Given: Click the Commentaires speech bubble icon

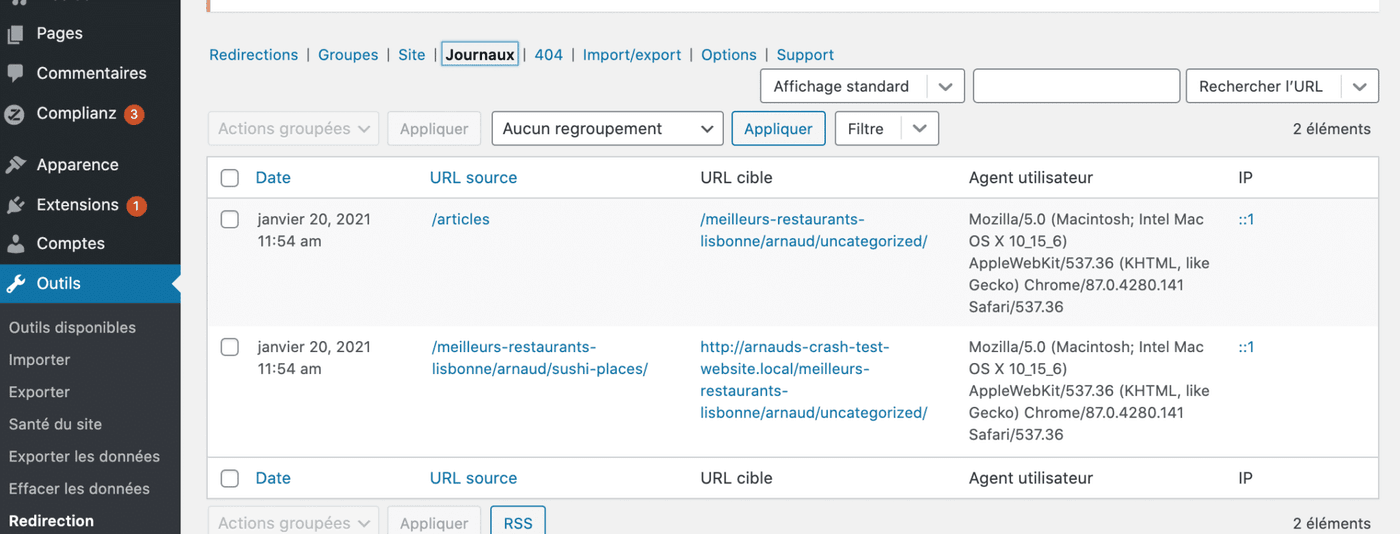Looking at the screenshot, I should pyautogui.click(x=15, y=73).
